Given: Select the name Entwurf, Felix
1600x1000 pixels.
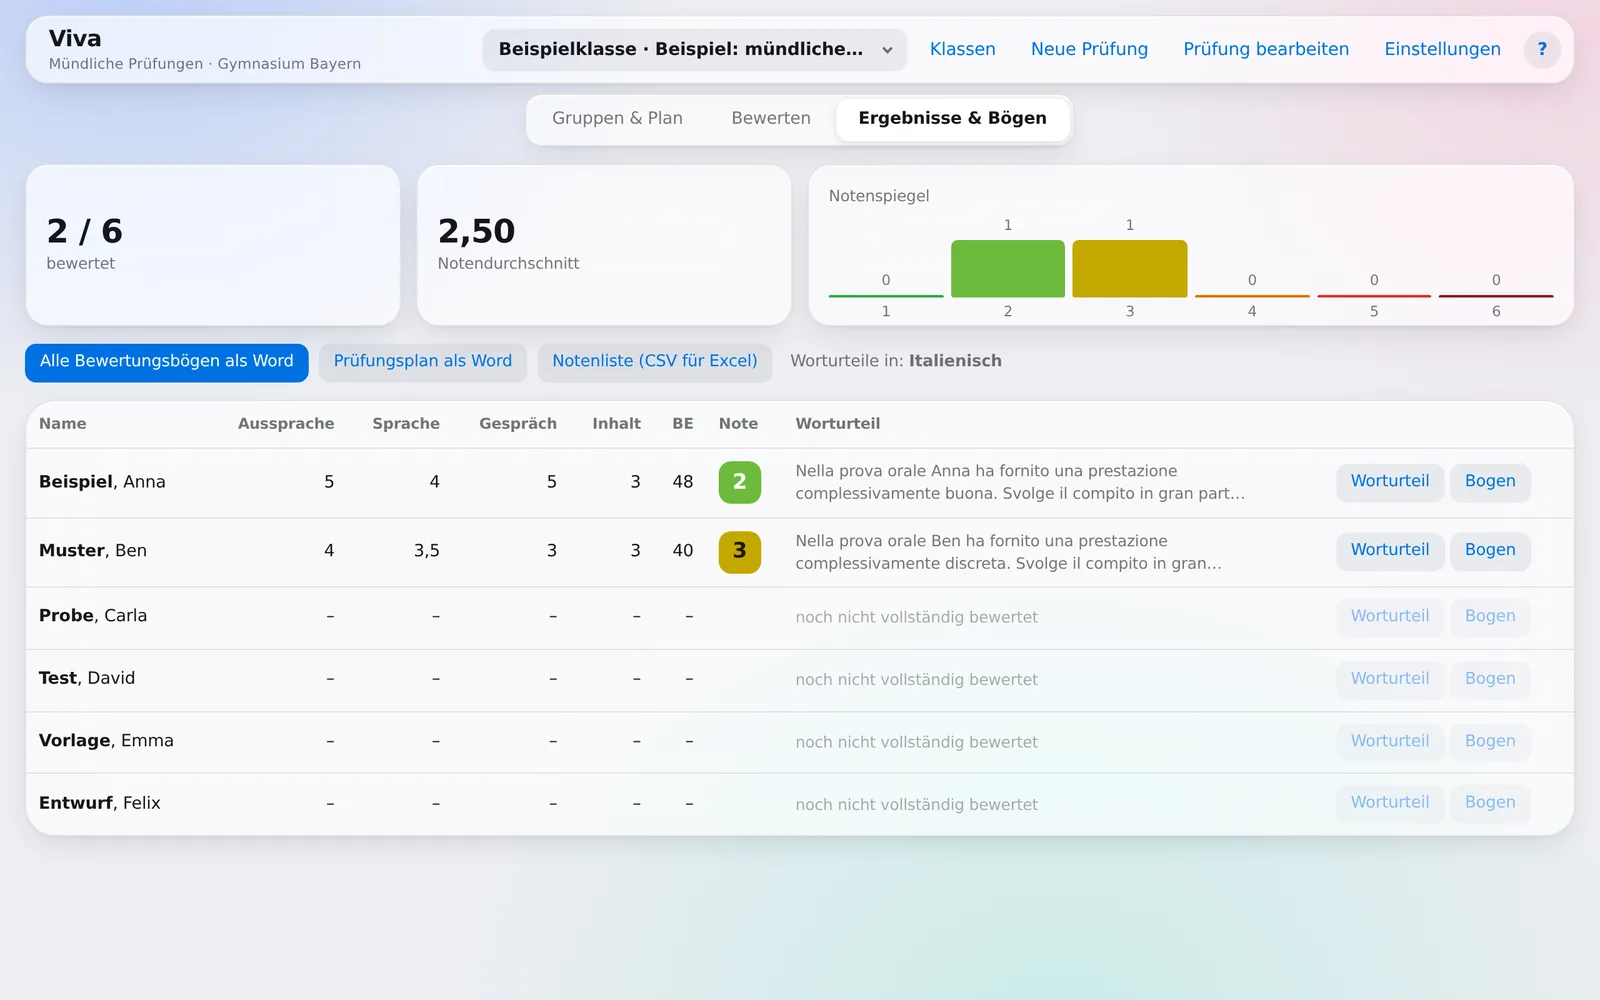Looking at the screenshot, I should (100, 803).
